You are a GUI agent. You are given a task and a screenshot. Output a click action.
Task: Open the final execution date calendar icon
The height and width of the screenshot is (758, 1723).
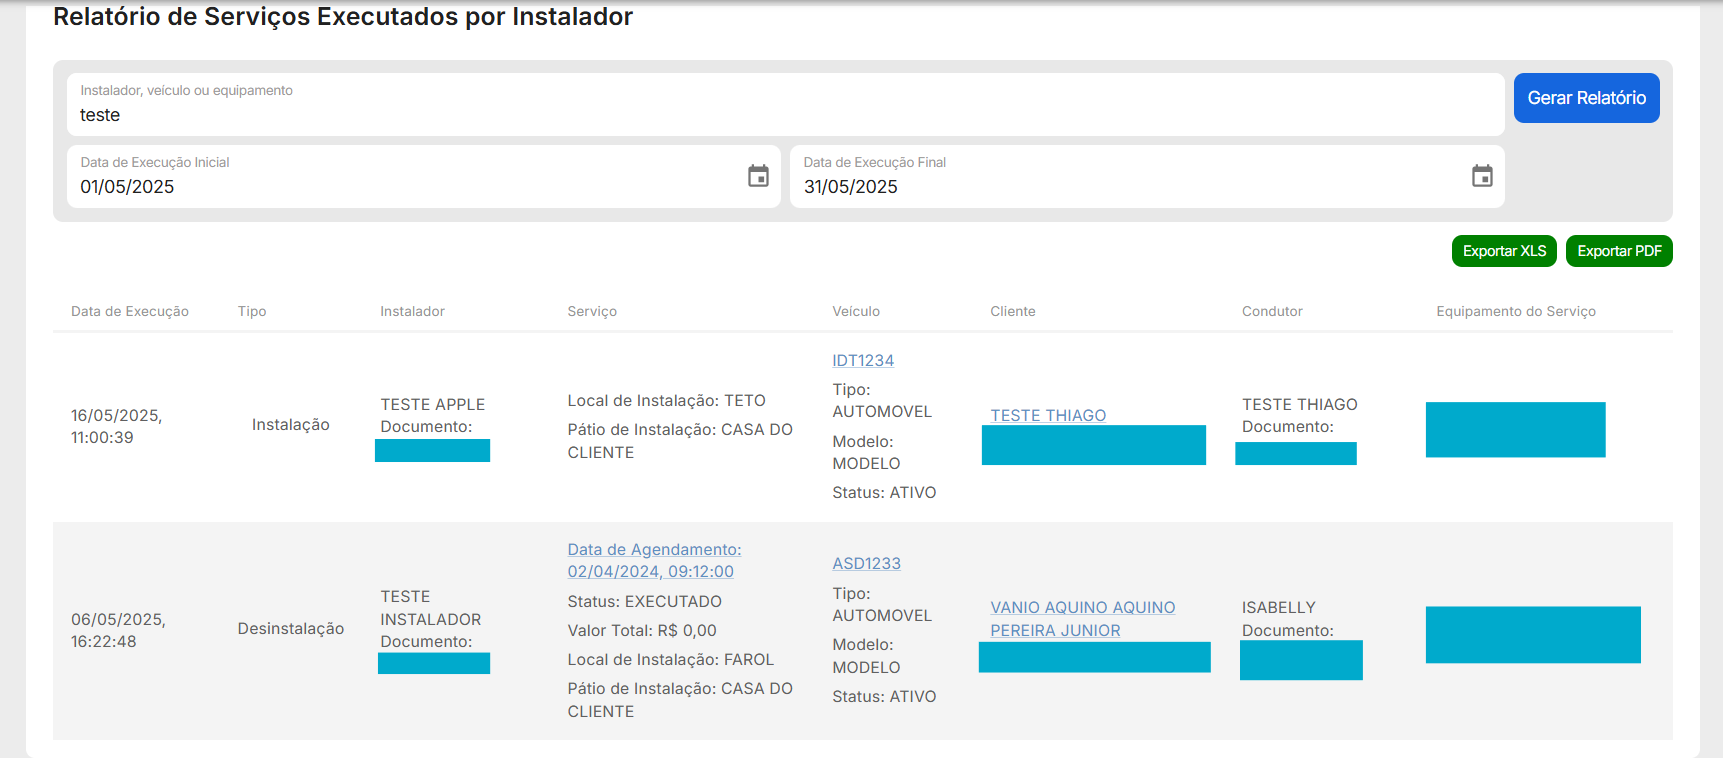pyautogui.click(x=1482, y=176)
